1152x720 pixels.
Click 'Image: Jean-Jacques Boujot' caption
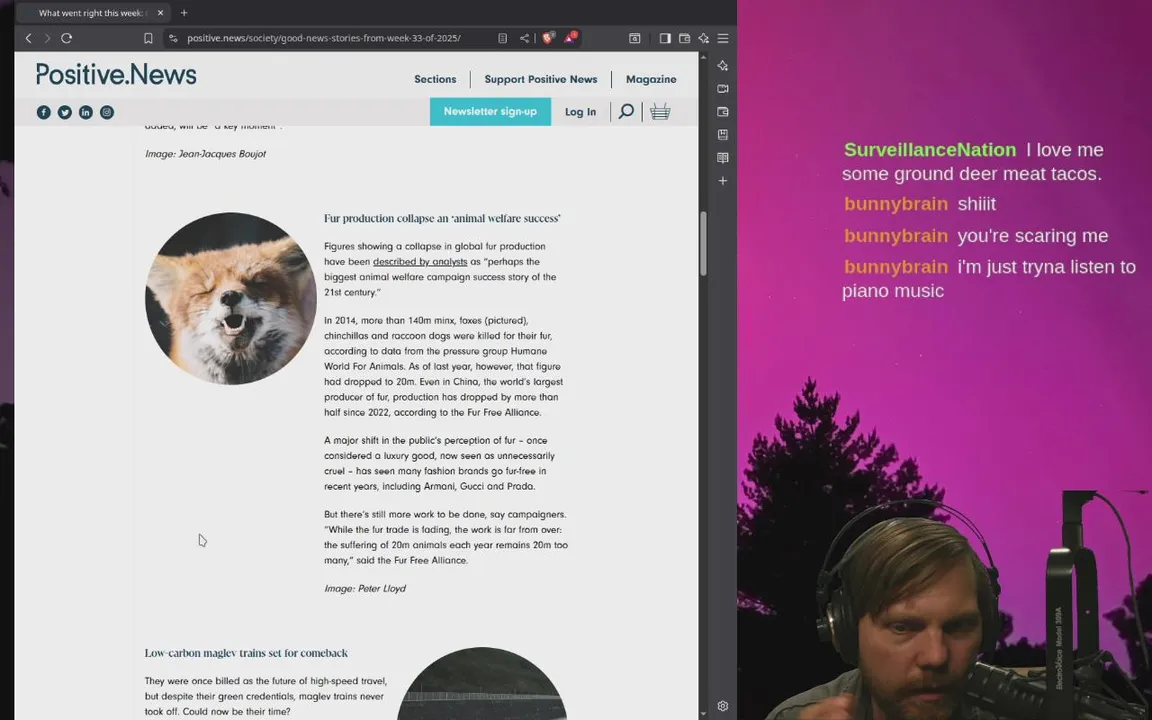coord(206,154)
